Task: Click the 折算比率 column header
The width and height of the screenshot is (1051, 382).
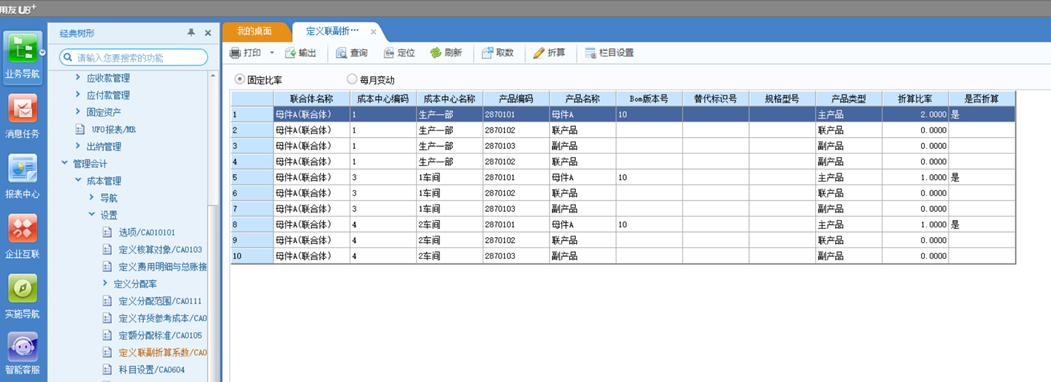Action: 916,99
